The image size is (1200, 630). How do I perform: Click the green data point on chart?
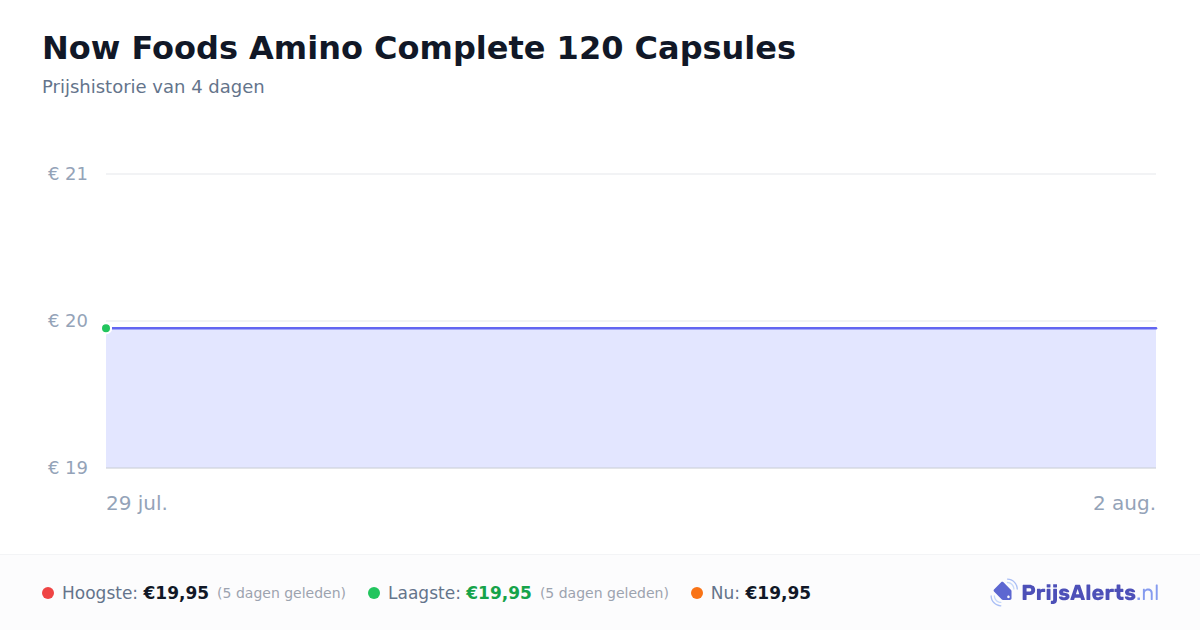click(106, 328)
